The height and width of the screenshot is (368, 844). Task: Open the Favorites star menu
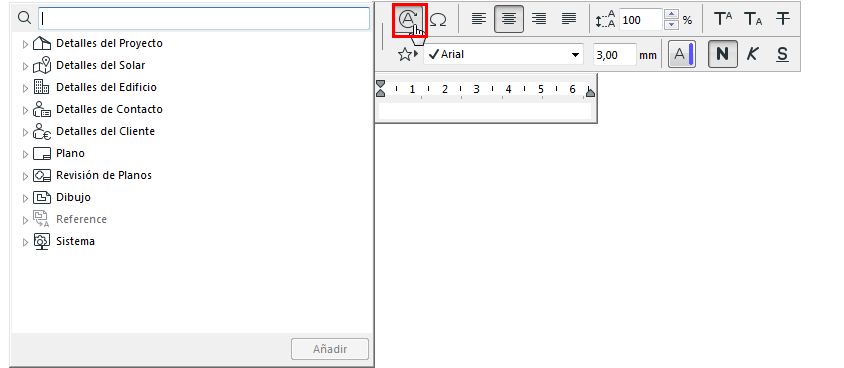(x=407, y=54)
